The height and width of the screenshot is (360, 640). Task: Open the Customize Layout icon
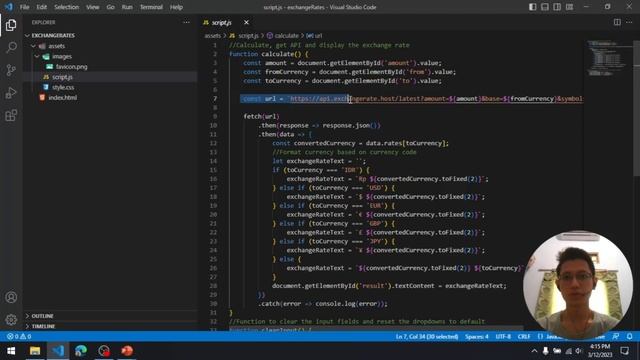[x=569, y=7]
